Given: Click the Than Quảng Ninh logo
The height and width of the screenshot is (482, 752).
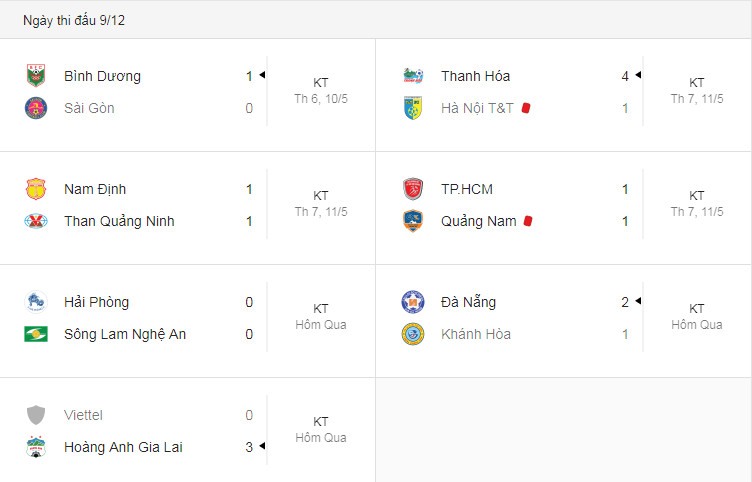Looking at the screenshot, I should point(36,221).
